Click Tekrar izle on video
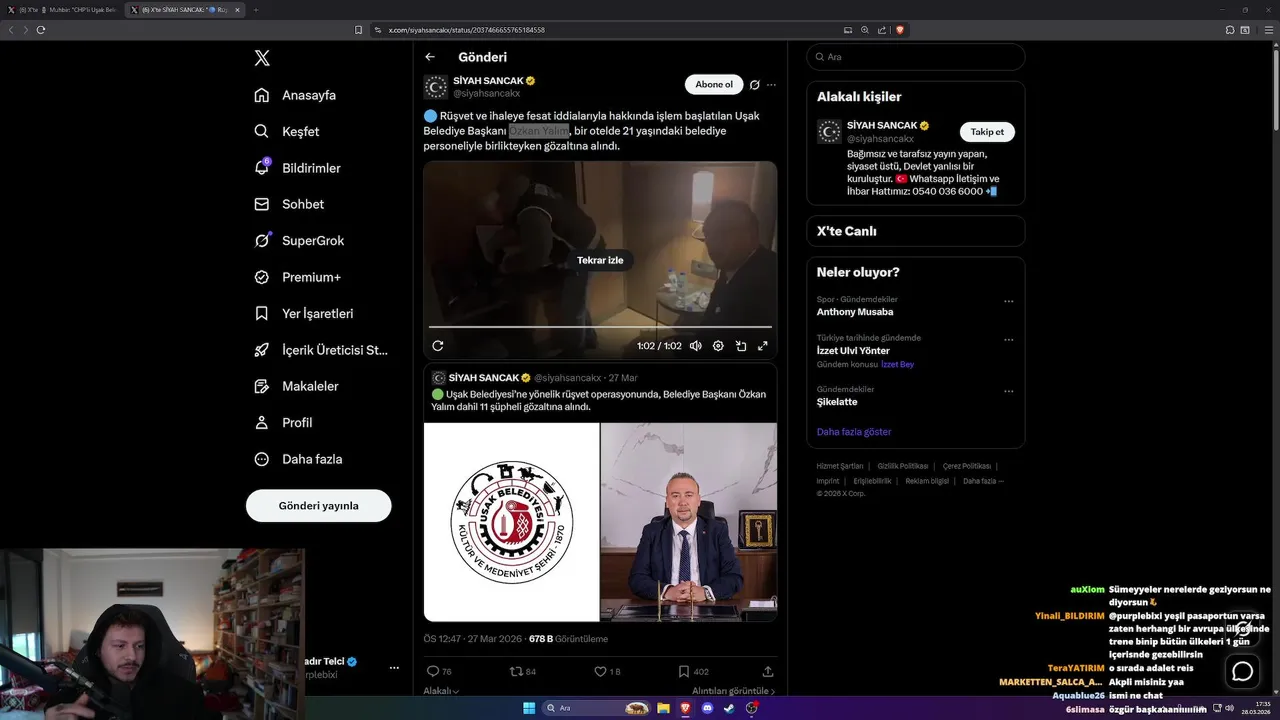Image resolution: width=1280 pixels, height=720 pixels. (x=600, y=260)
